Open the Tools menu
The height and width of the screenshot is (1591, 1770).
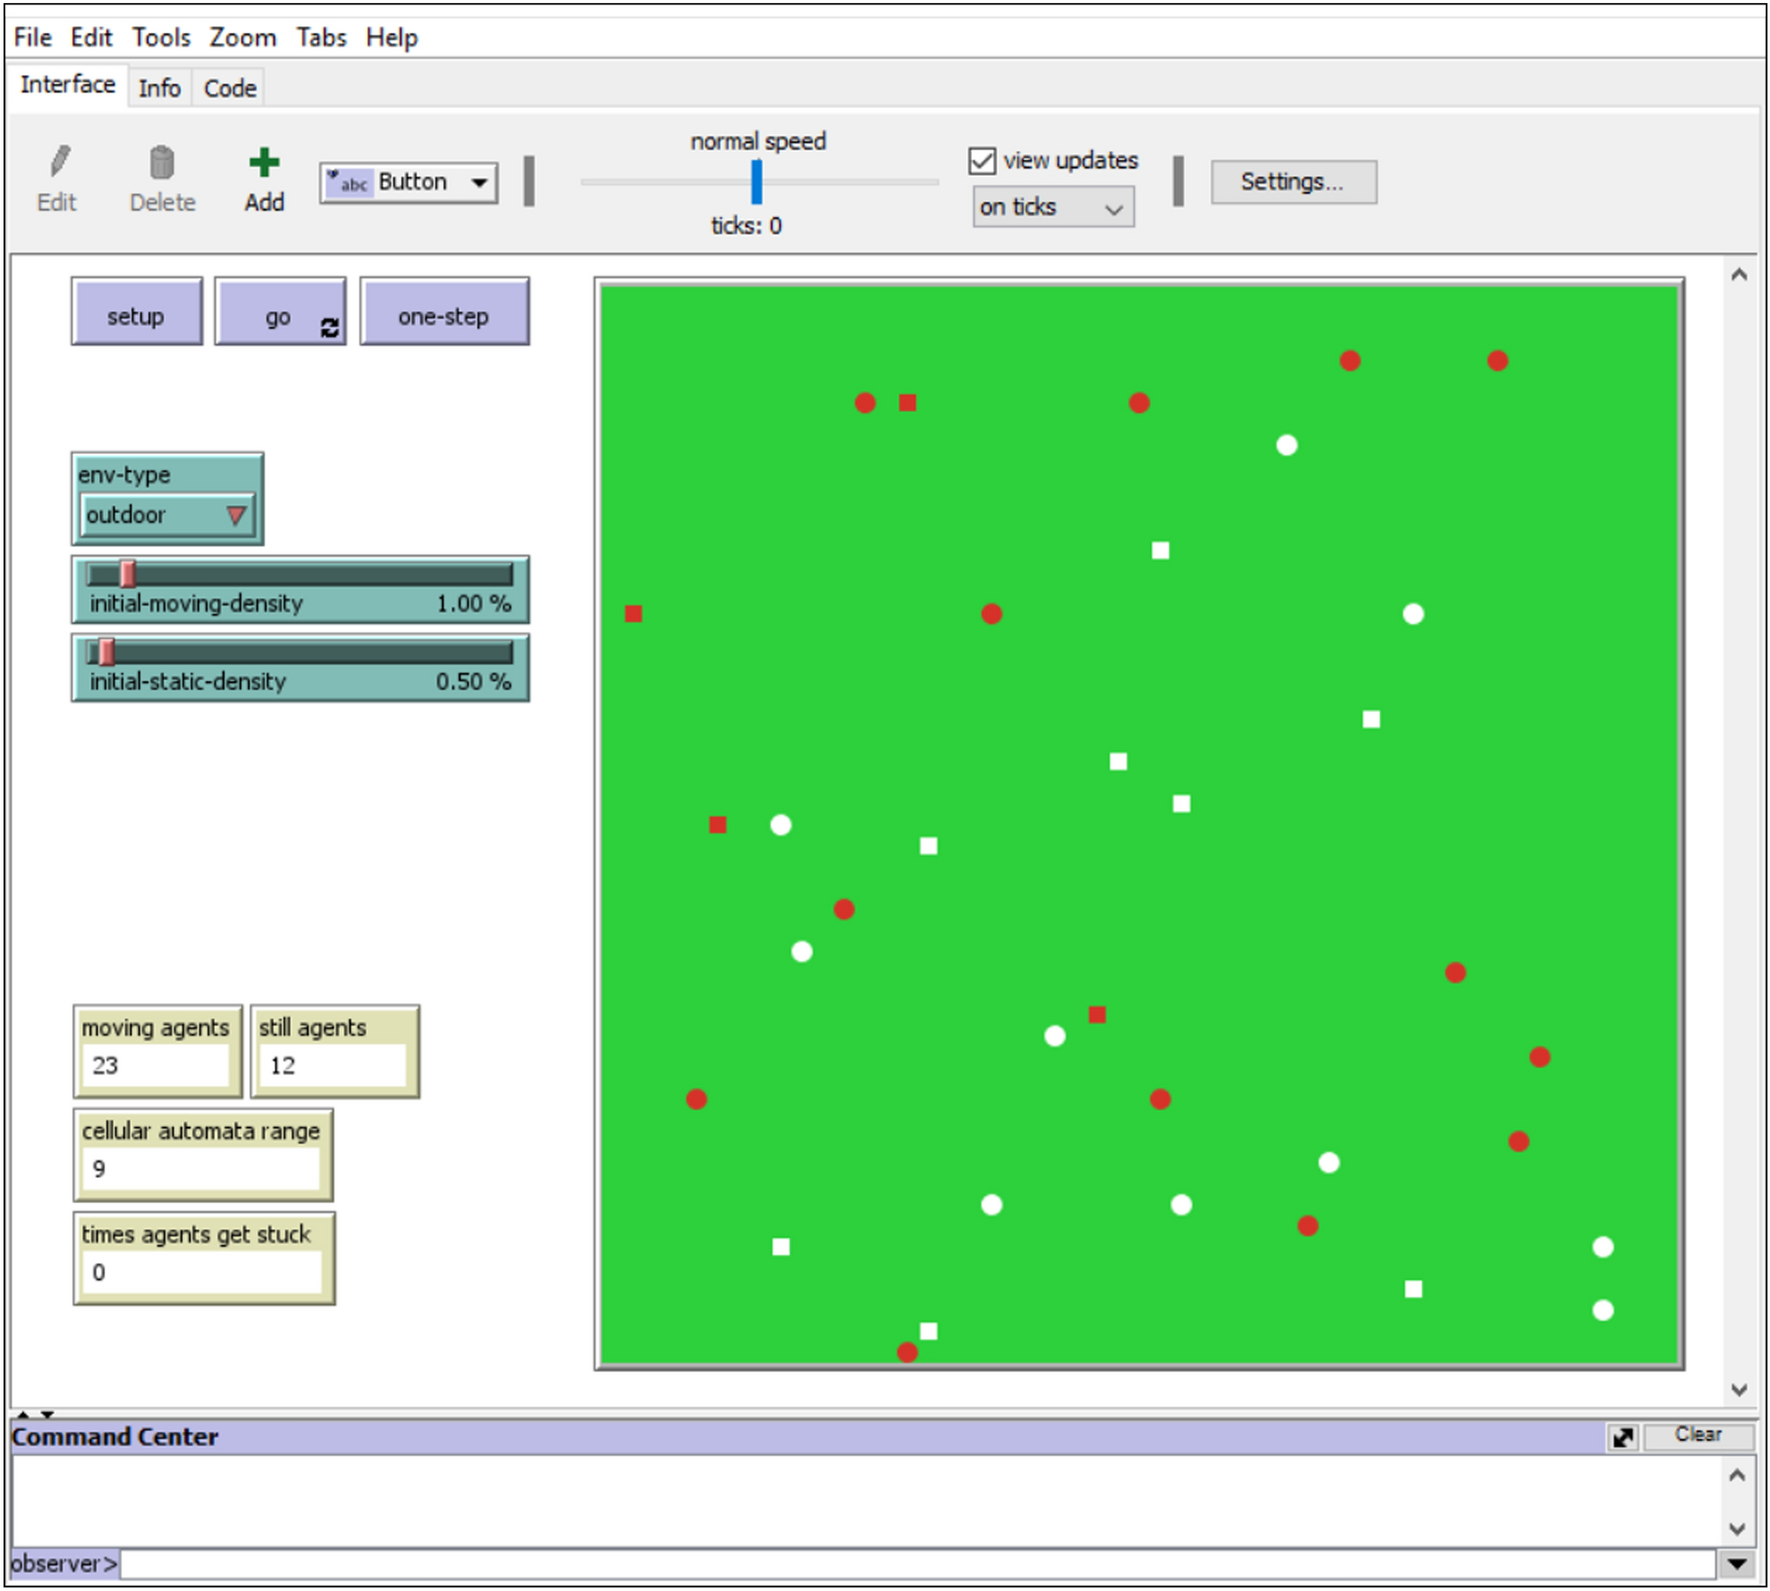click(x=161, y=37)
